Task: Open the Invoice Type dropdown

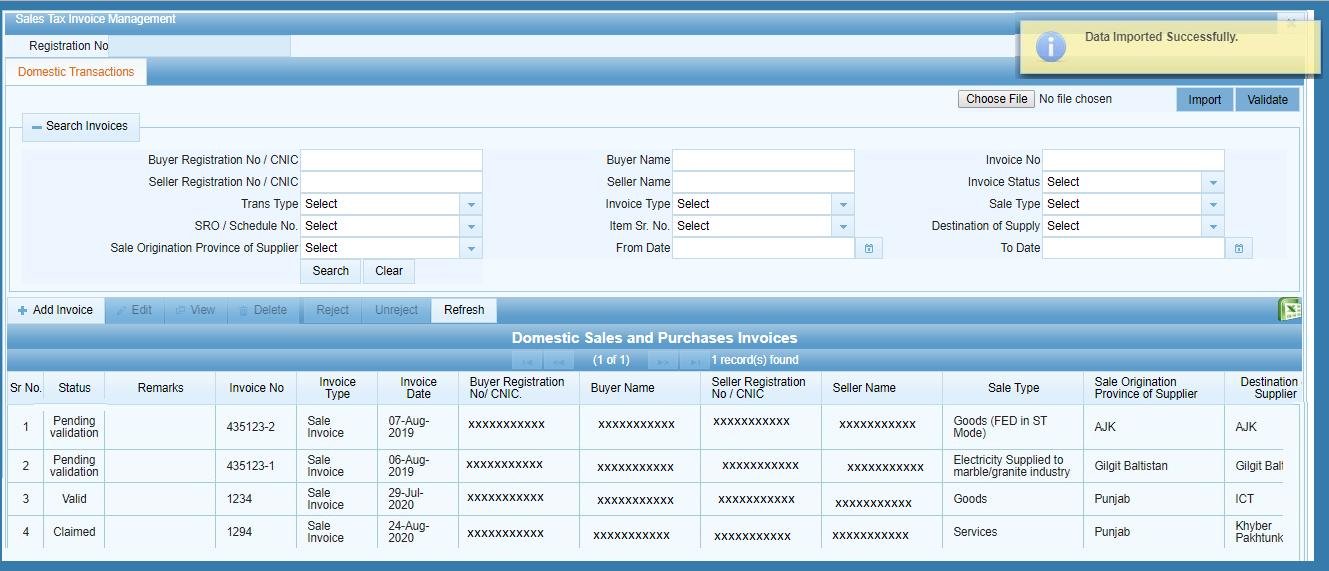Action: 843,204
